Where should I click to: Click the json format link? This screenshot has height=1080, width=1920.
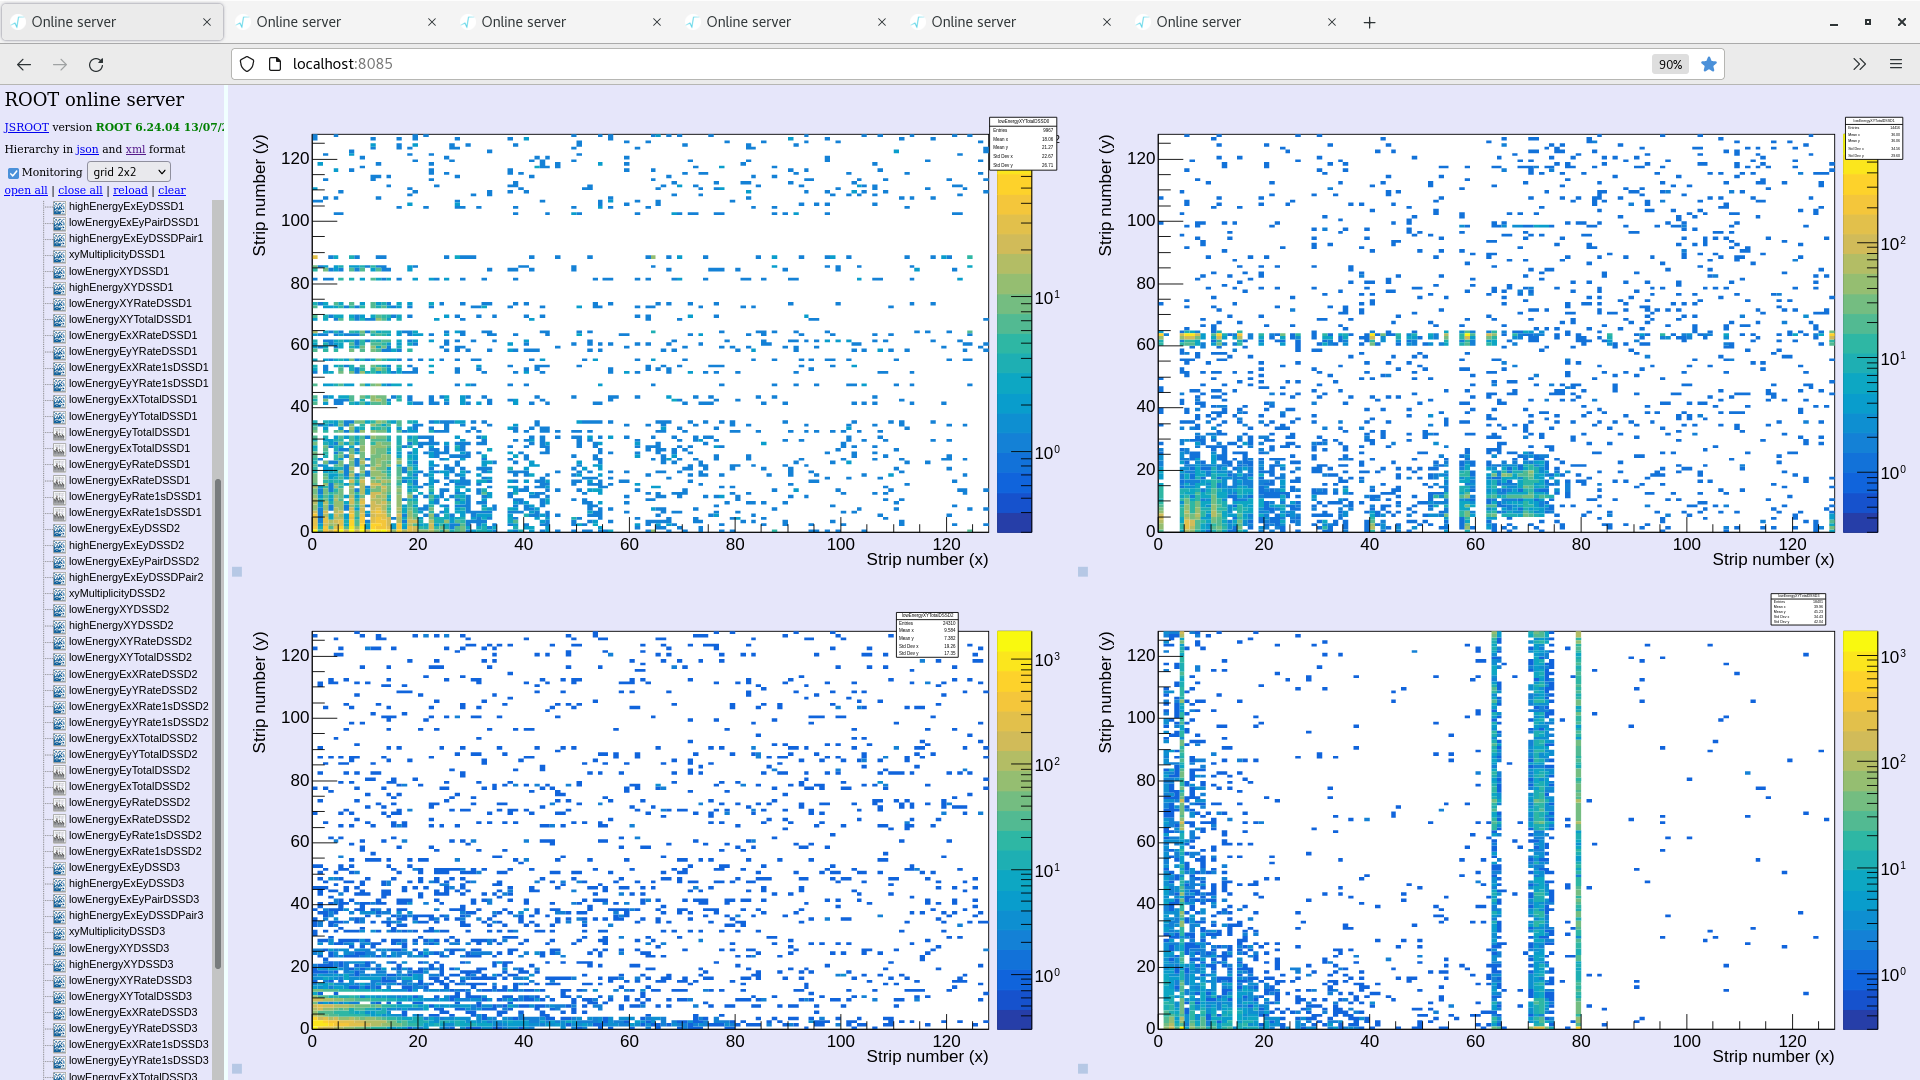(x=87, y=149)
